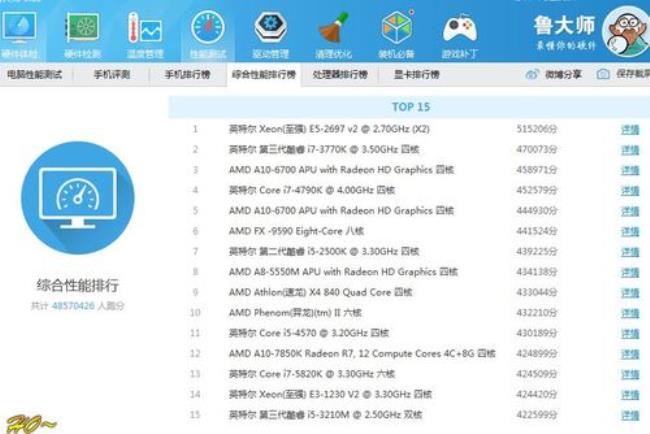
Task: Open the 驱动管理 driver management icon
Action: coord(270,27)
